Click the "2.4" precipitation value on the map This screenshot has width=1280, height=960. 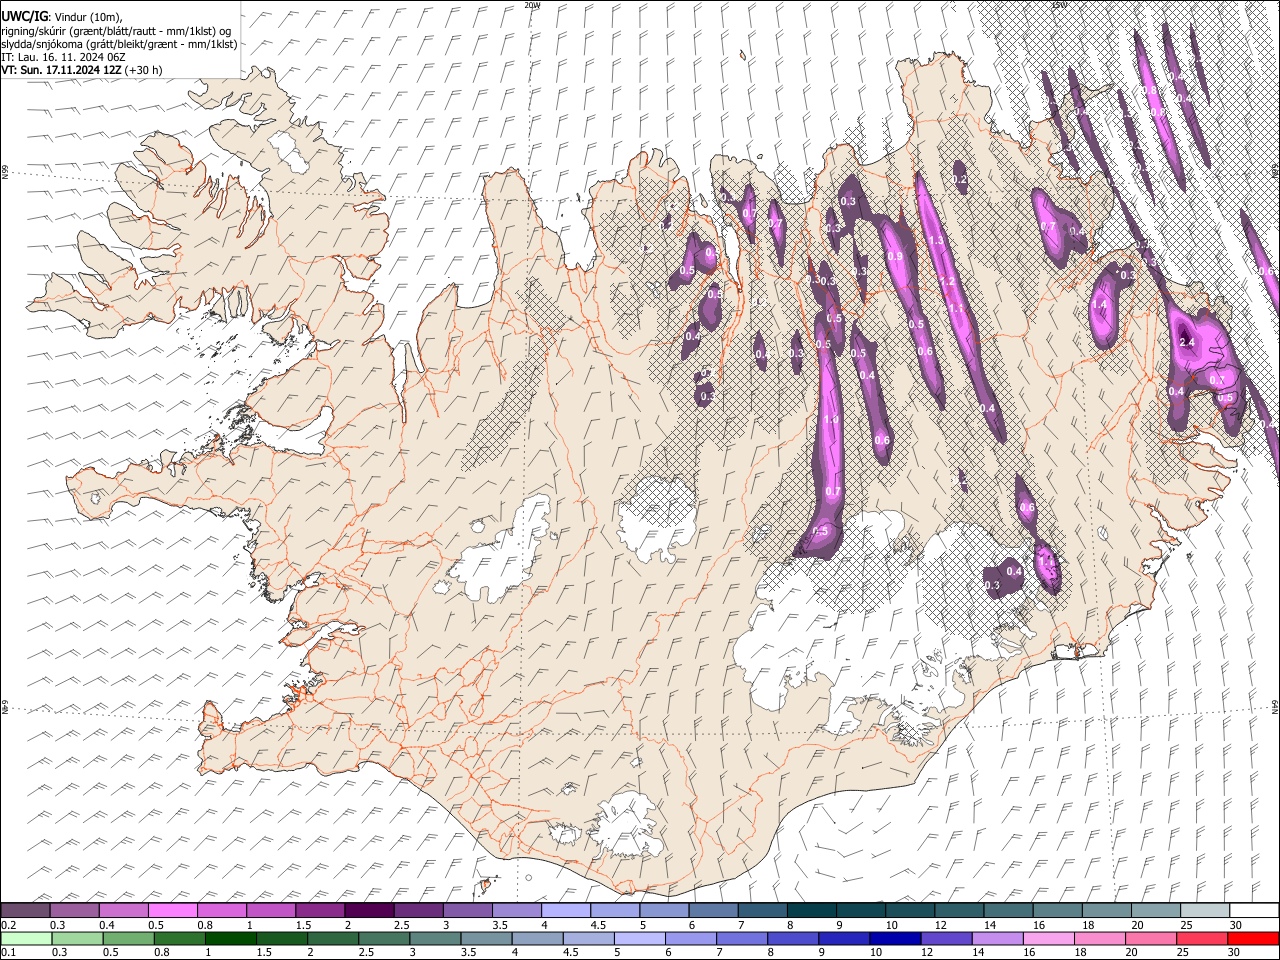click(1187, 343)
